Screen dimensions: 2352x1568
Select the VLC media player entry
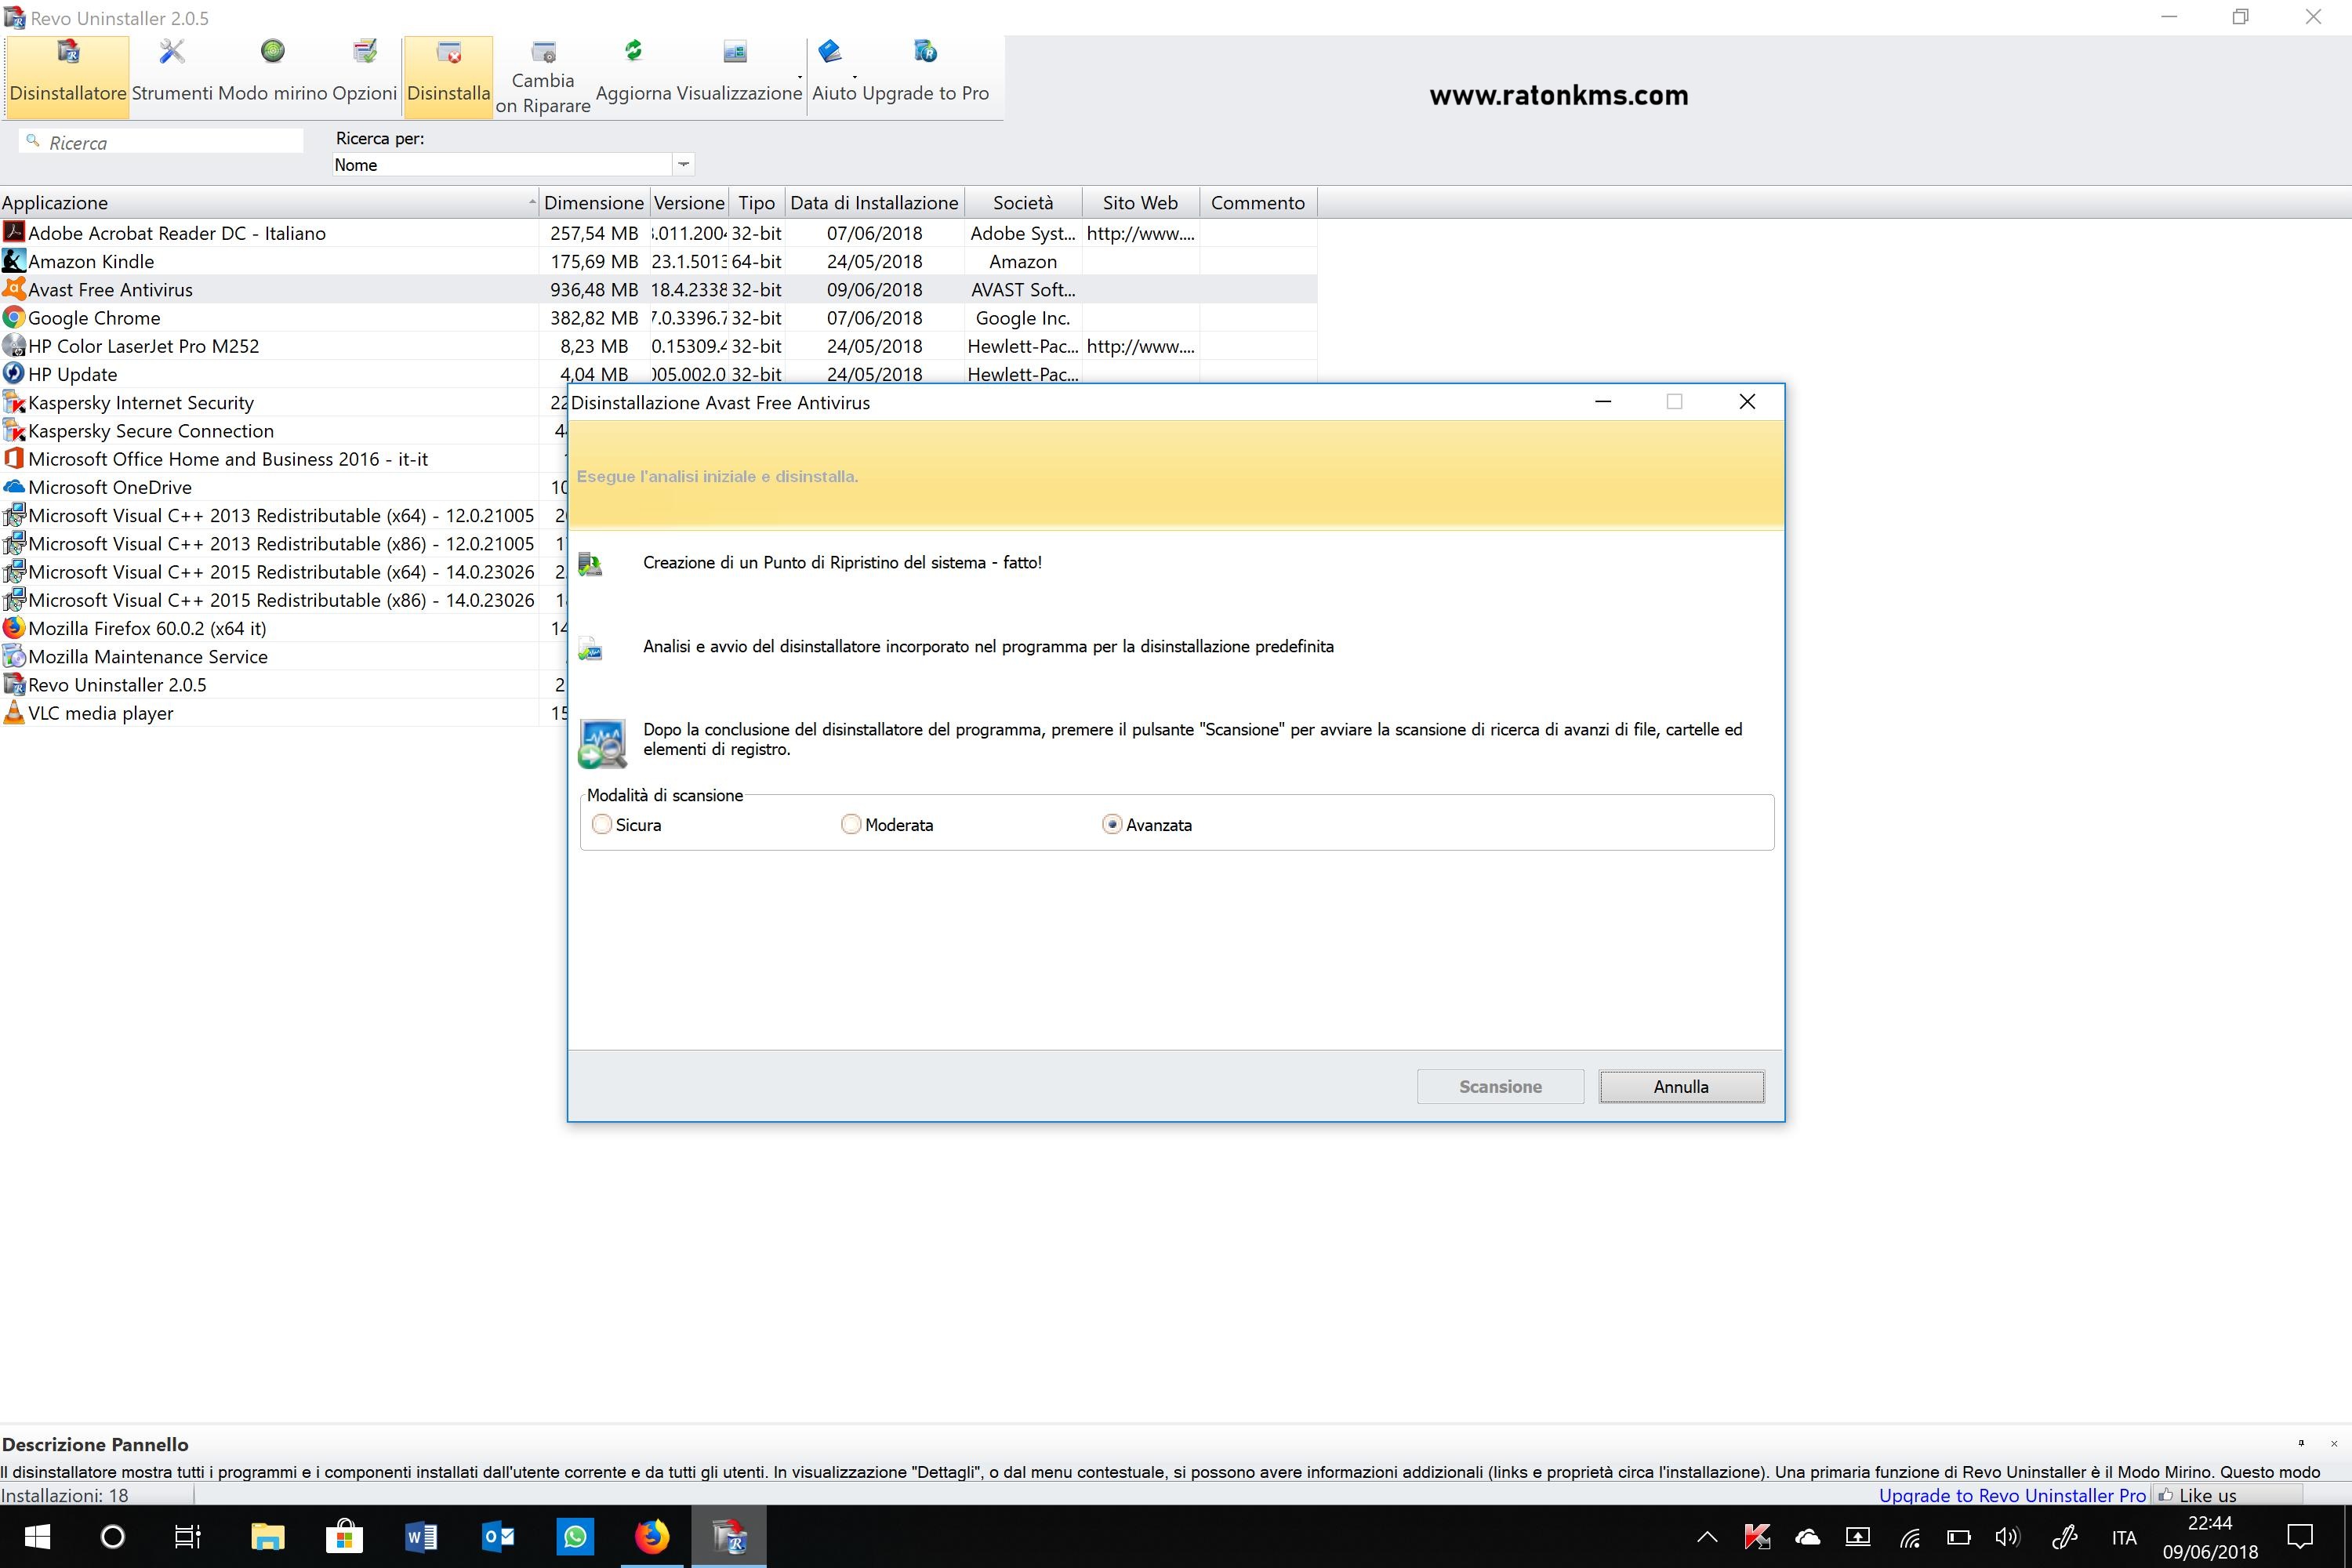(283, 713)
